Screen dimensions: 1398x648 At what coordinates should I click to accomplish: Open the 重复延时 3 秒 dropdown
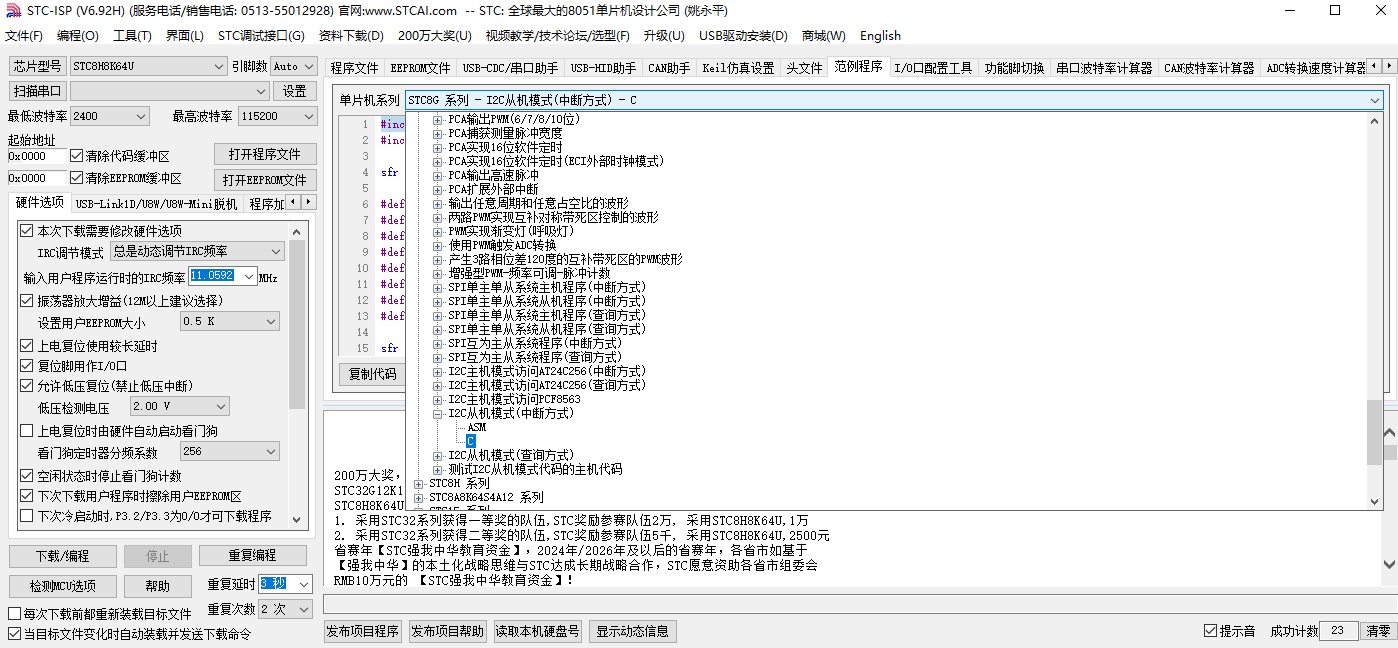coord(304,584)
